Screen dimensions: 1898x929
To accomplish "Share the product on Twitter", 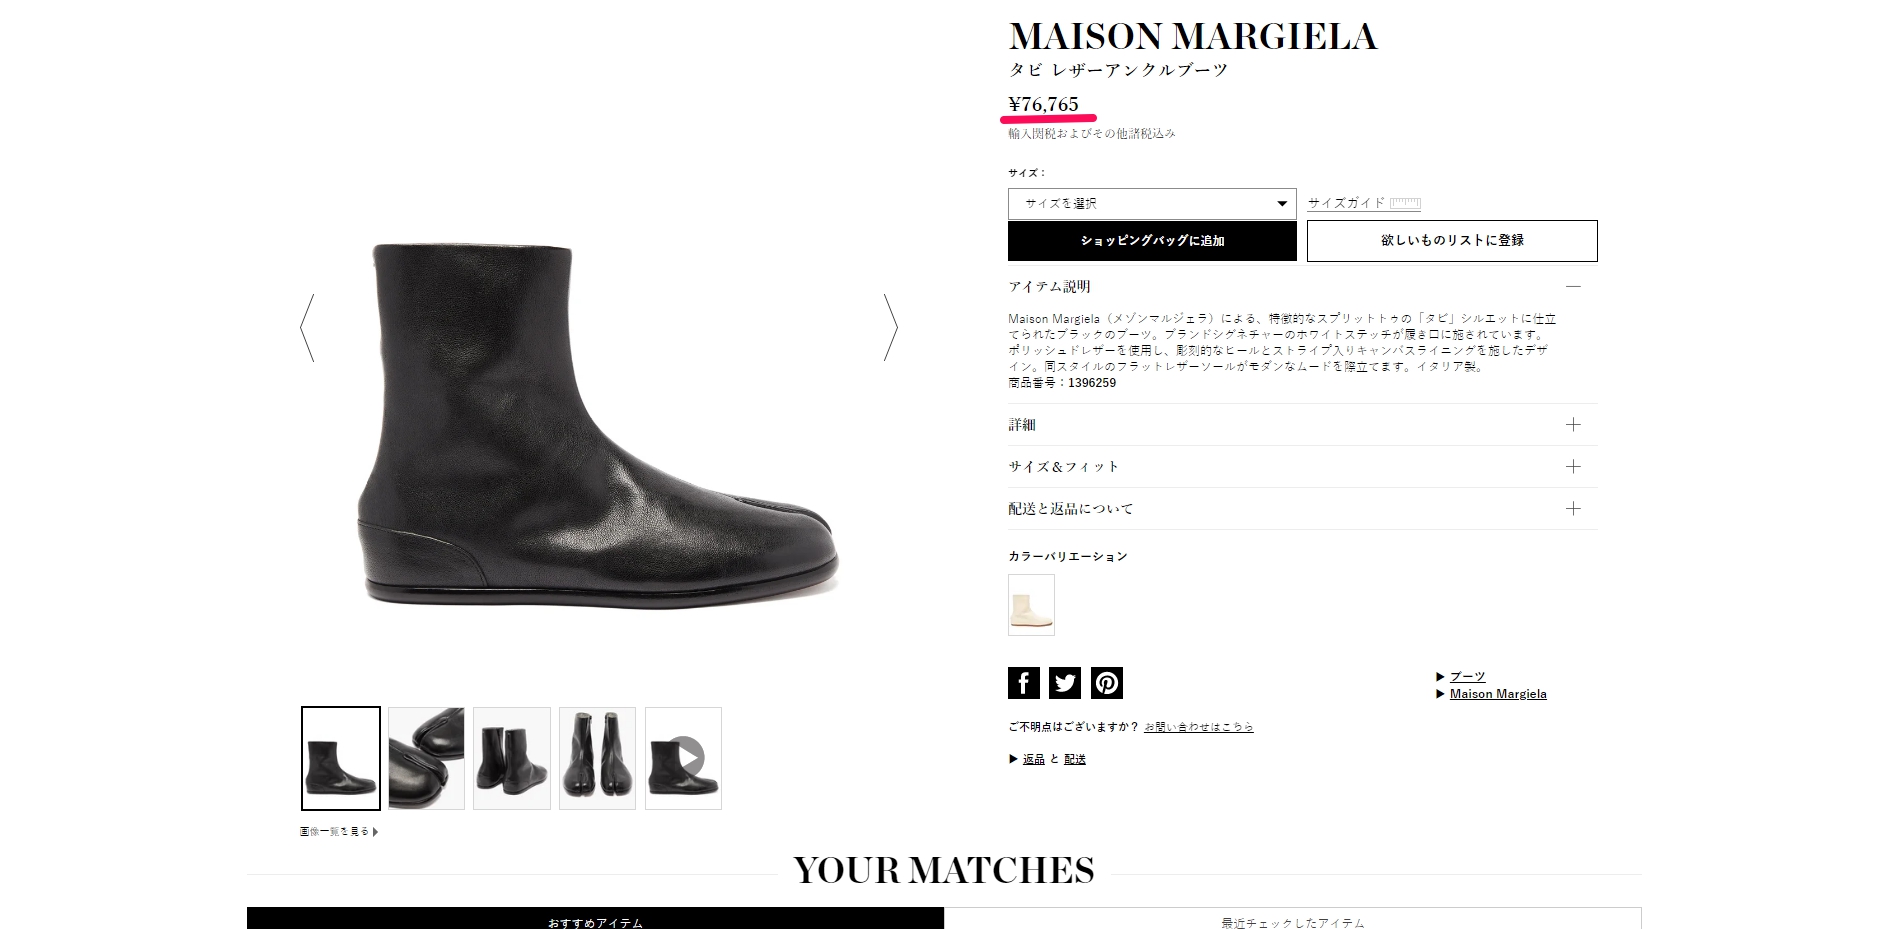I will click(x=1065, y=683).
